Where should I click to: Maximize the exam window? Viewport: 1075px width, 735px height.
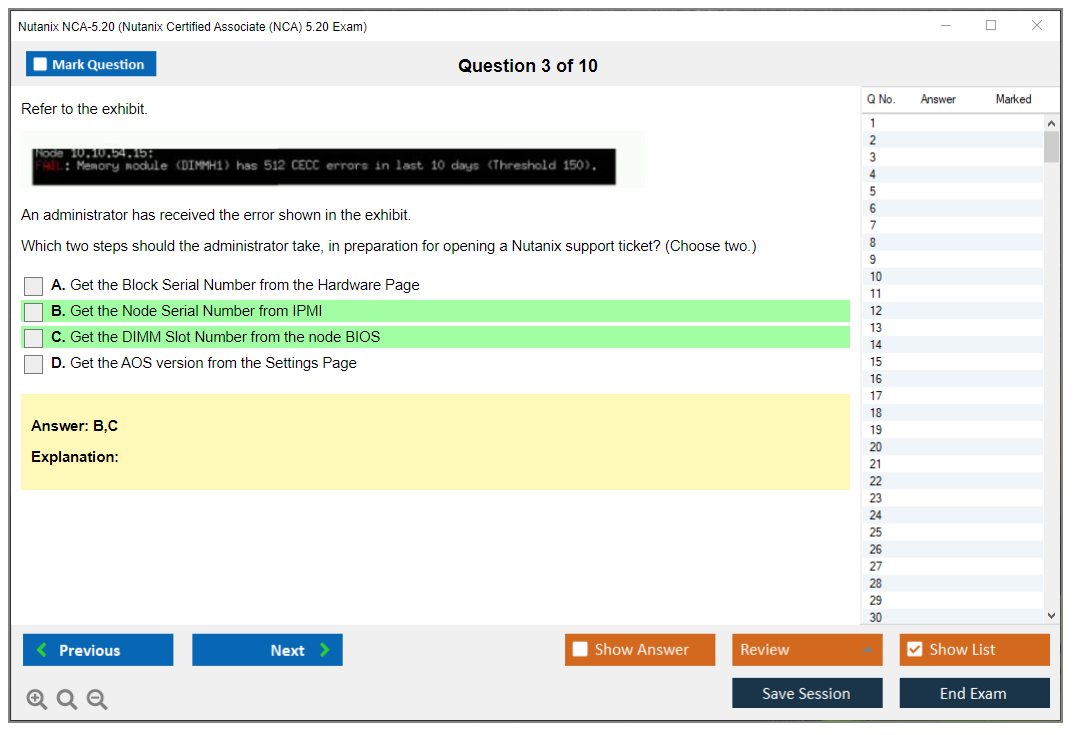click(x=991, y=26)
